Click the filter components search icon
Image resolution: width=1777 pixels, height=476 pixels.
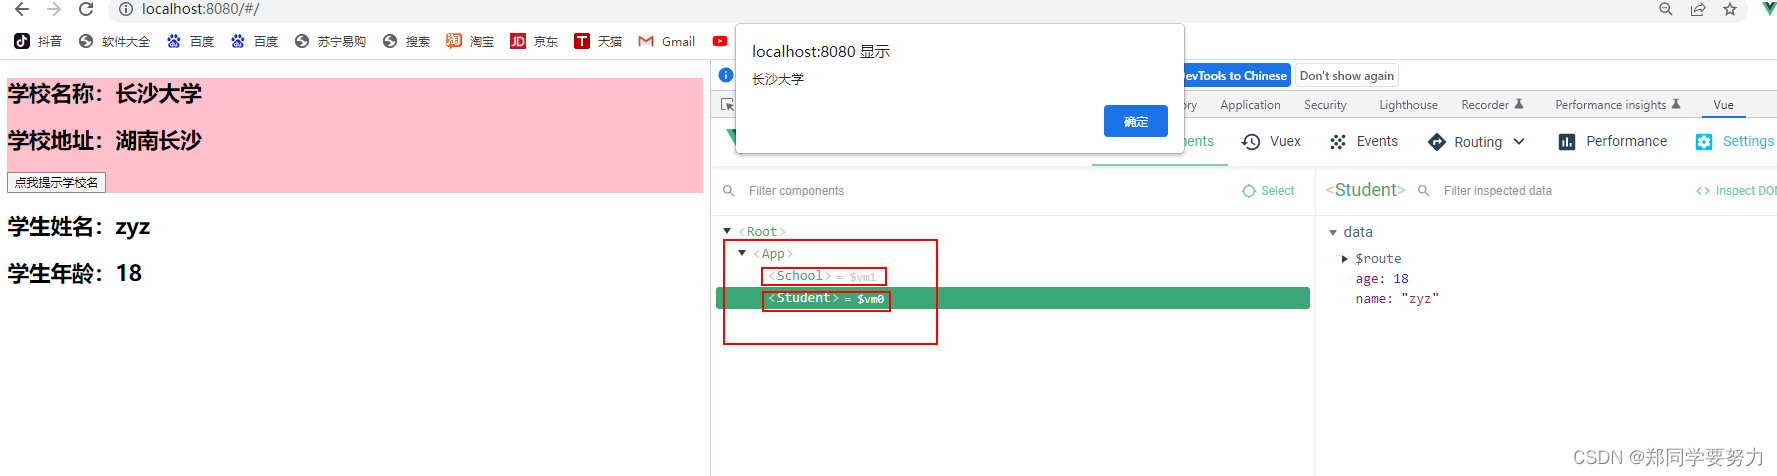coord(729,191)
